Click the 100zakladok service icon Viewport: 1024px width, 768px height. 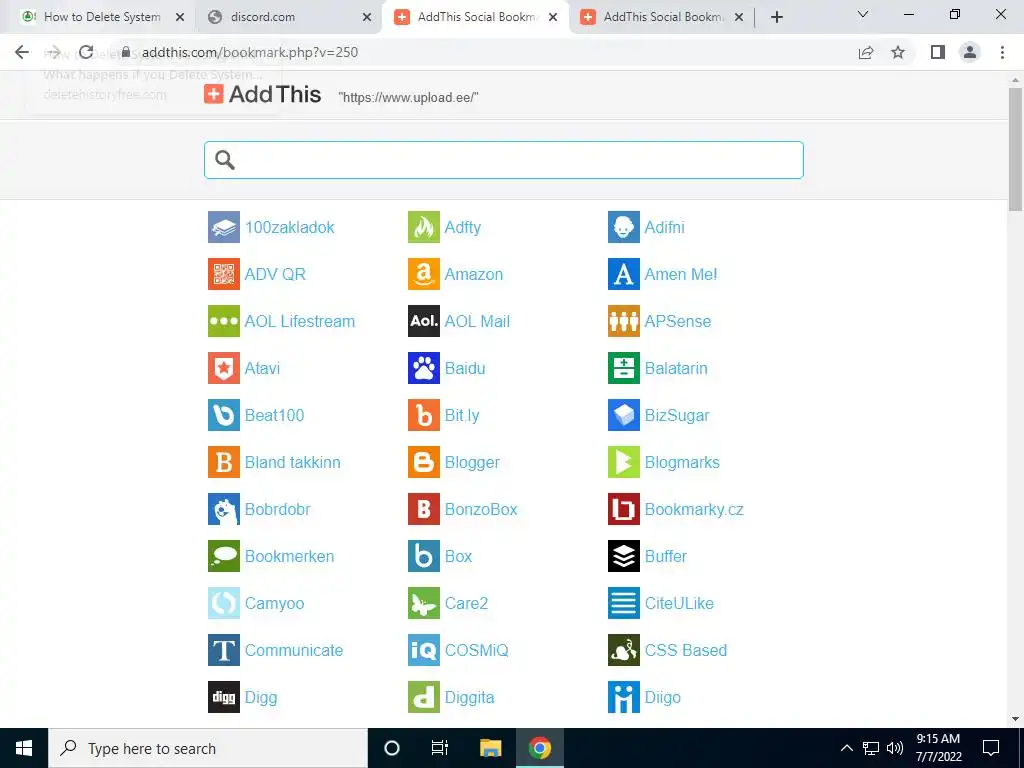[223, 227]
